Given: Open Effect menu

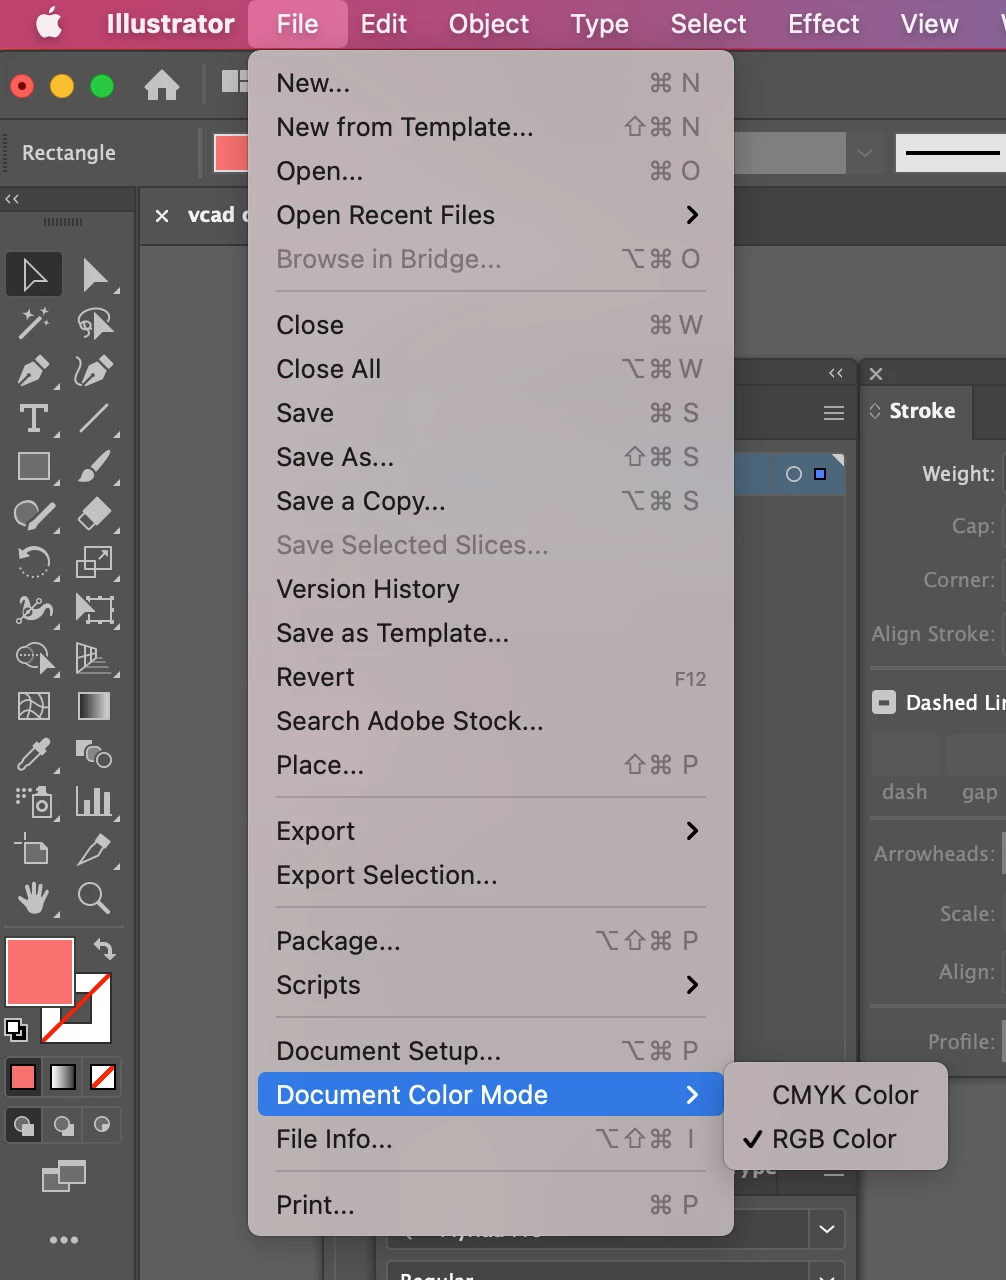Looking at the screenshot, I should point(824,24).
